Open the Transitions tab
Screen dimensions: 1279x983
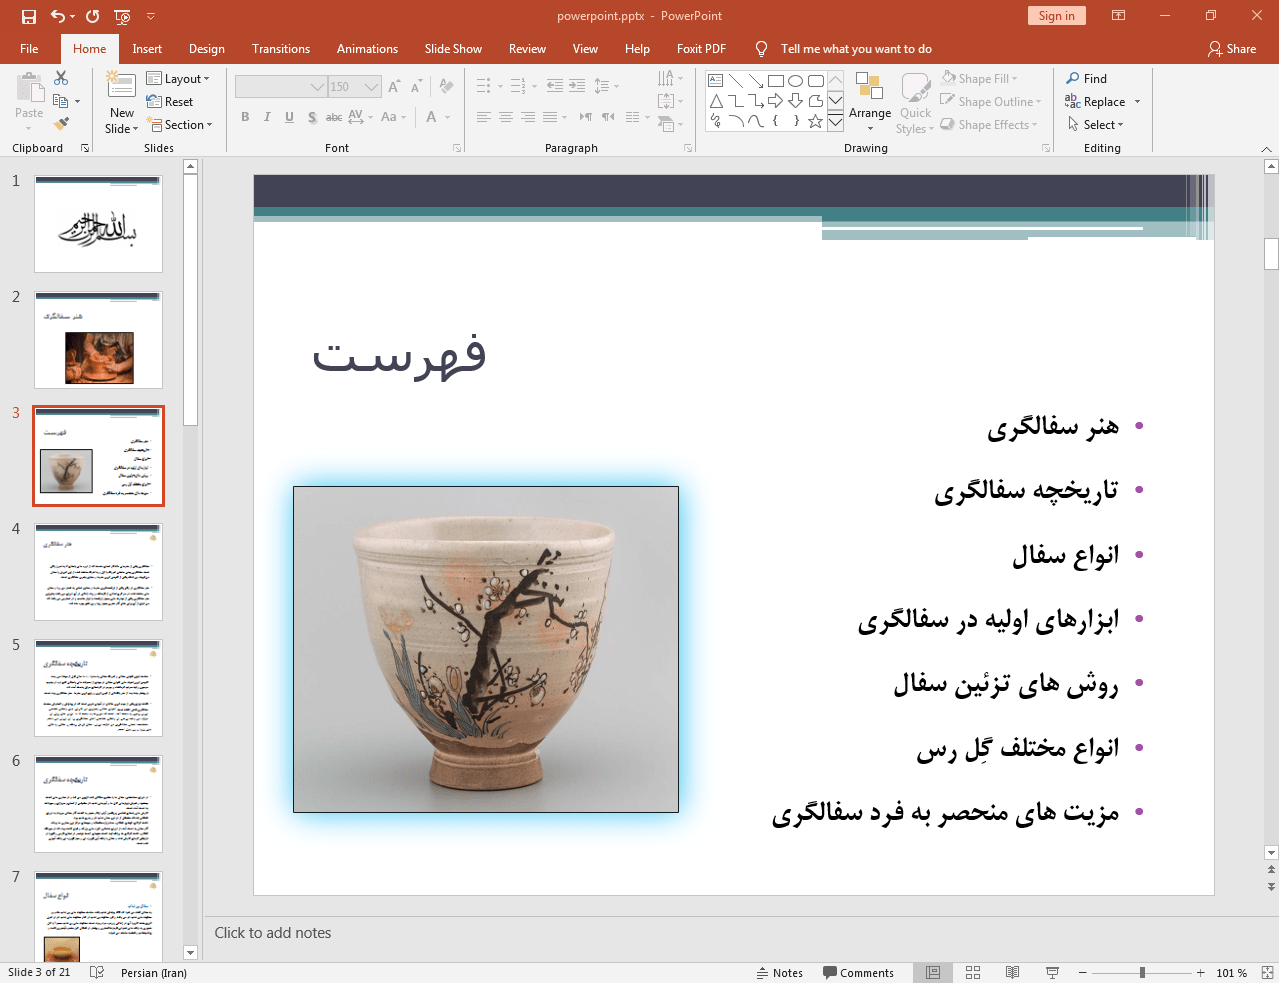tap(281, 48)
